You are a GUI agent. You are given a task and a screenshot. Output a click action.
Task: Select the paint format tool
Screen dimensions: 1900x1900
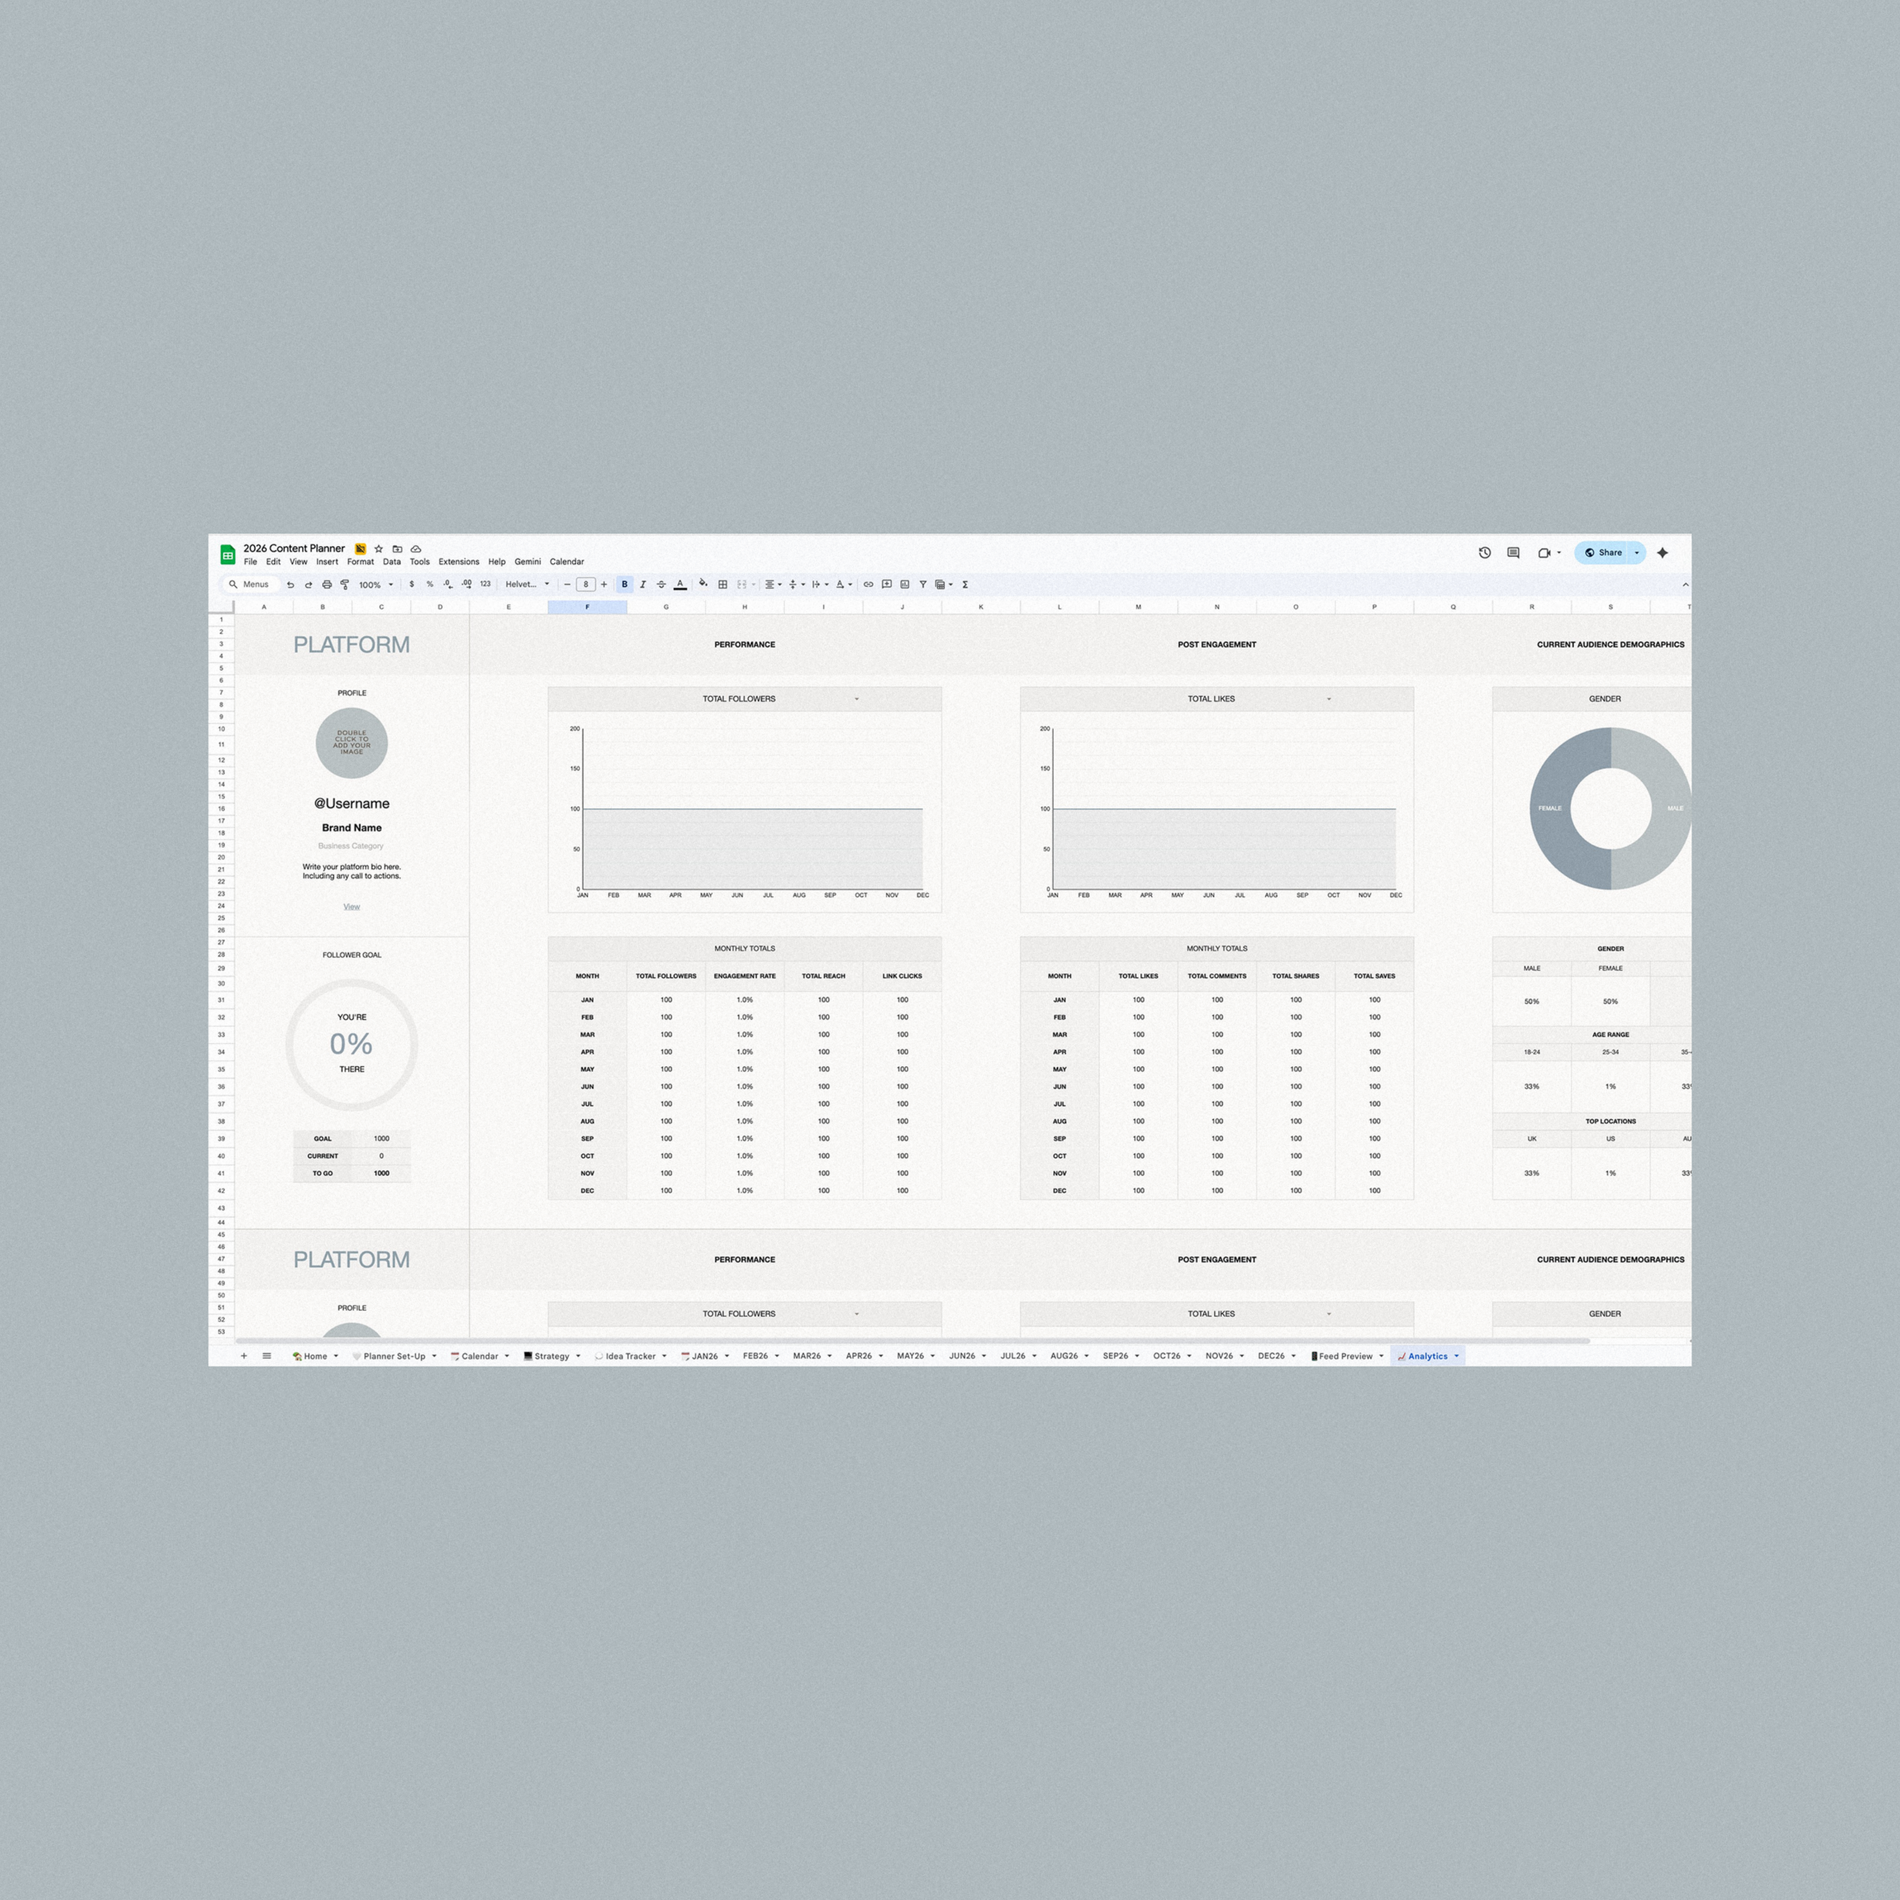(x=345, y=585)
